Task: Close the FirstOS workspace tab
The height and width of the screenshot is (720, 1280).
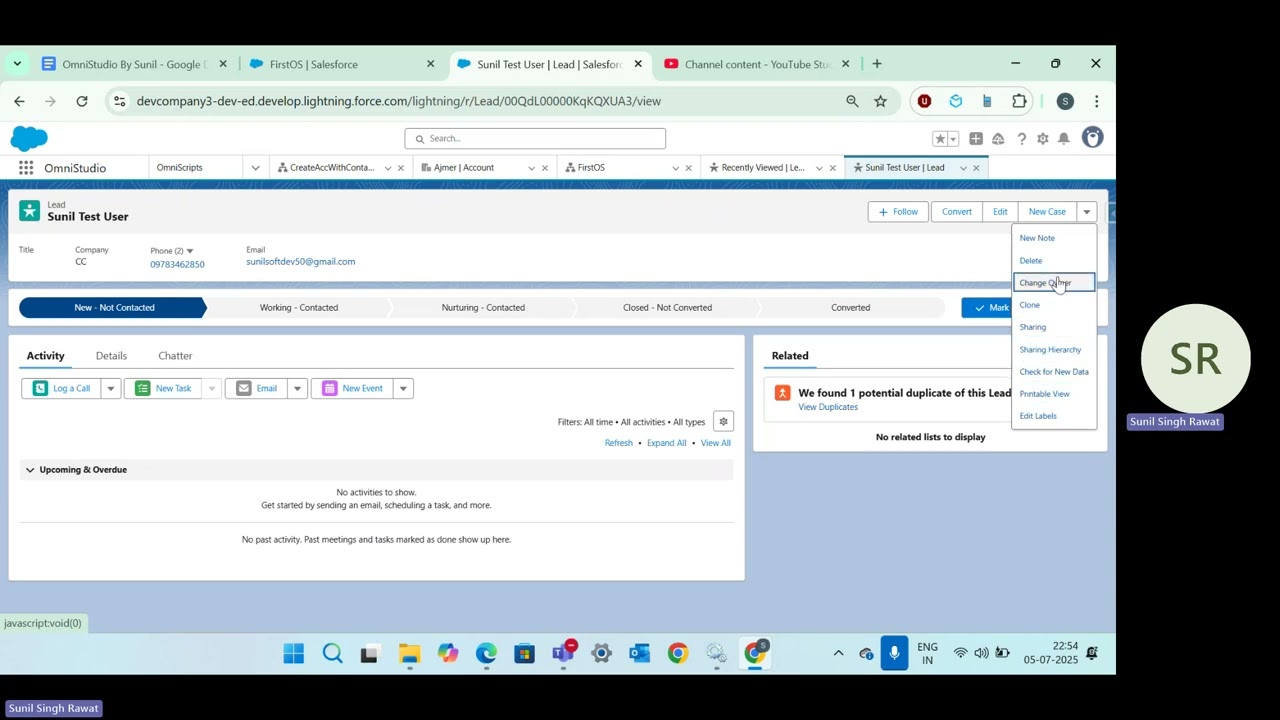Action: [688, 168]
